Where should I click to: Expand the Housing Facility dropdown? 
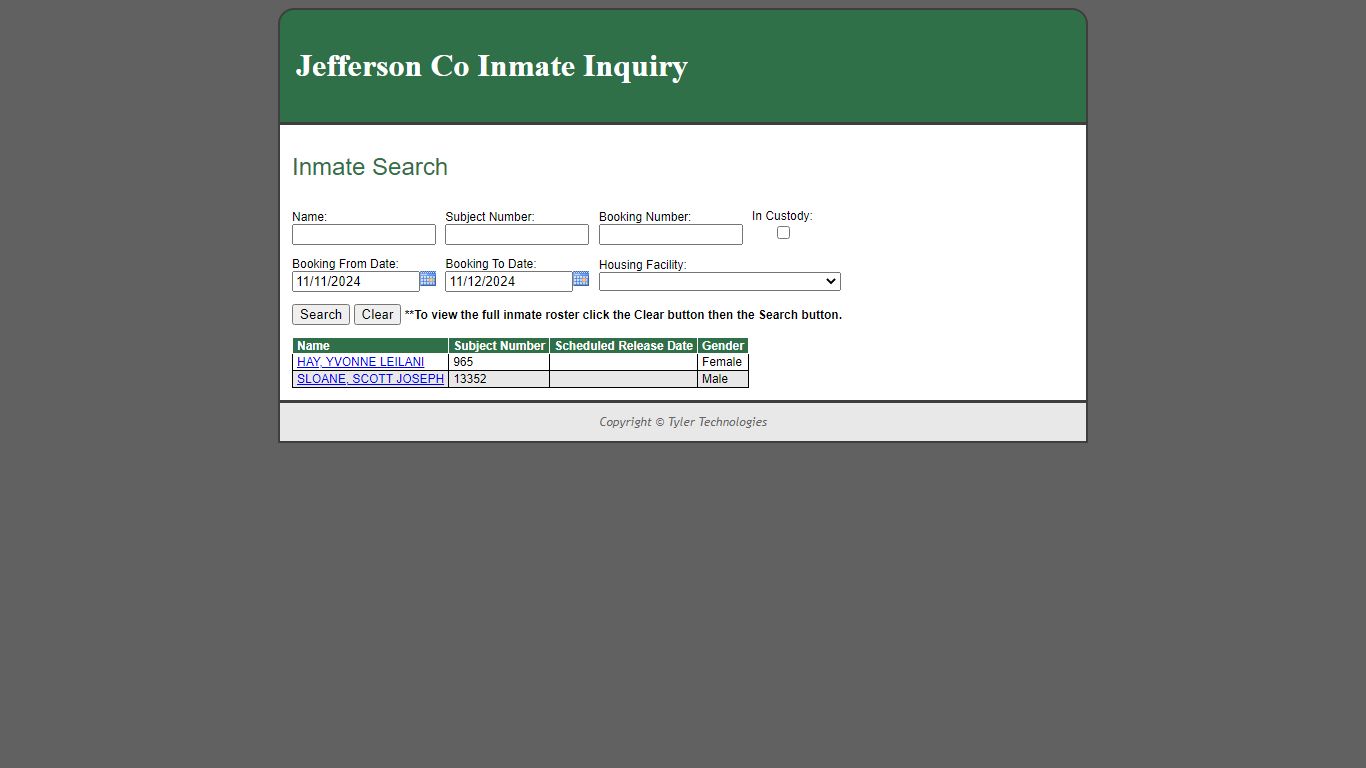pos(720,282)
